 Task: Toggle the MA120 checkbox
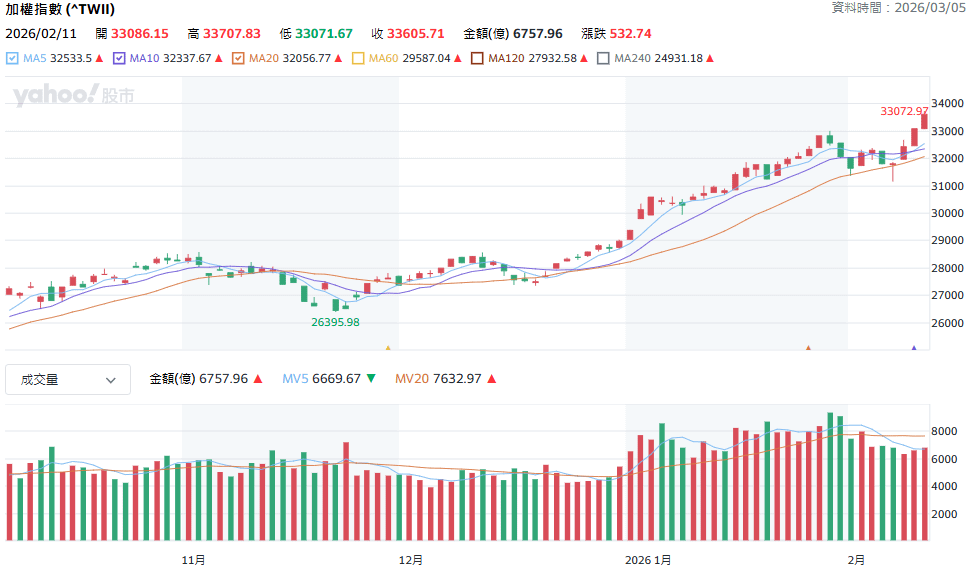[477, 59]
